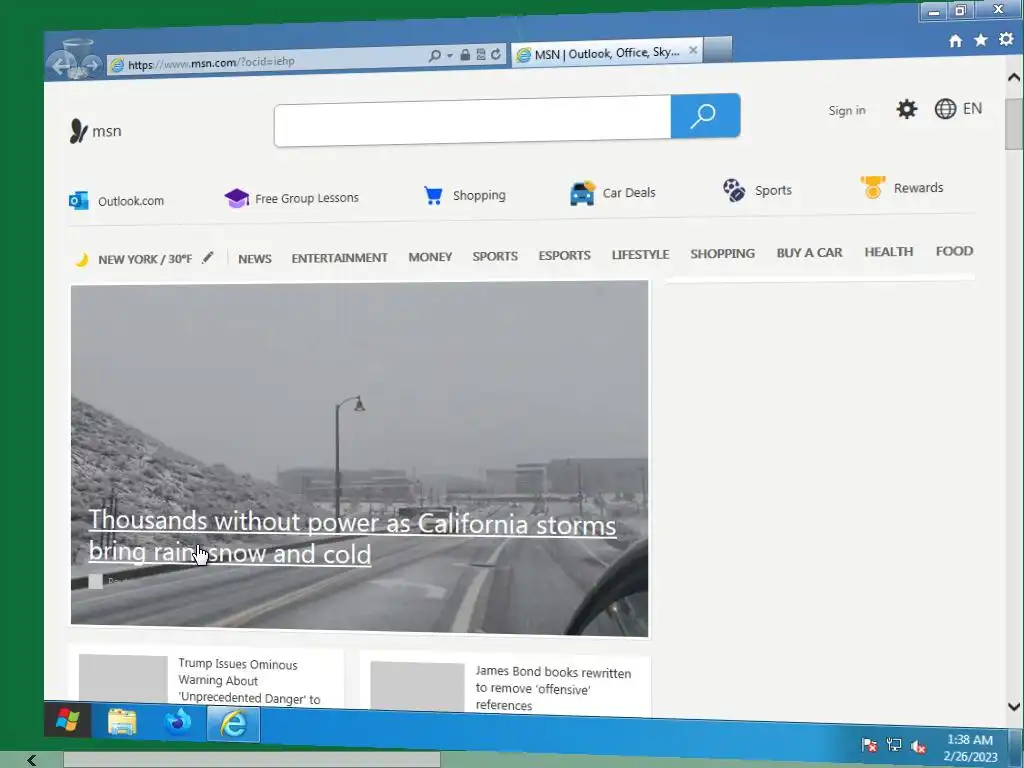This screenshot has height=768, width=1024.
Task: Click the msn.com URL in address bar
Action: pos(211,63)
